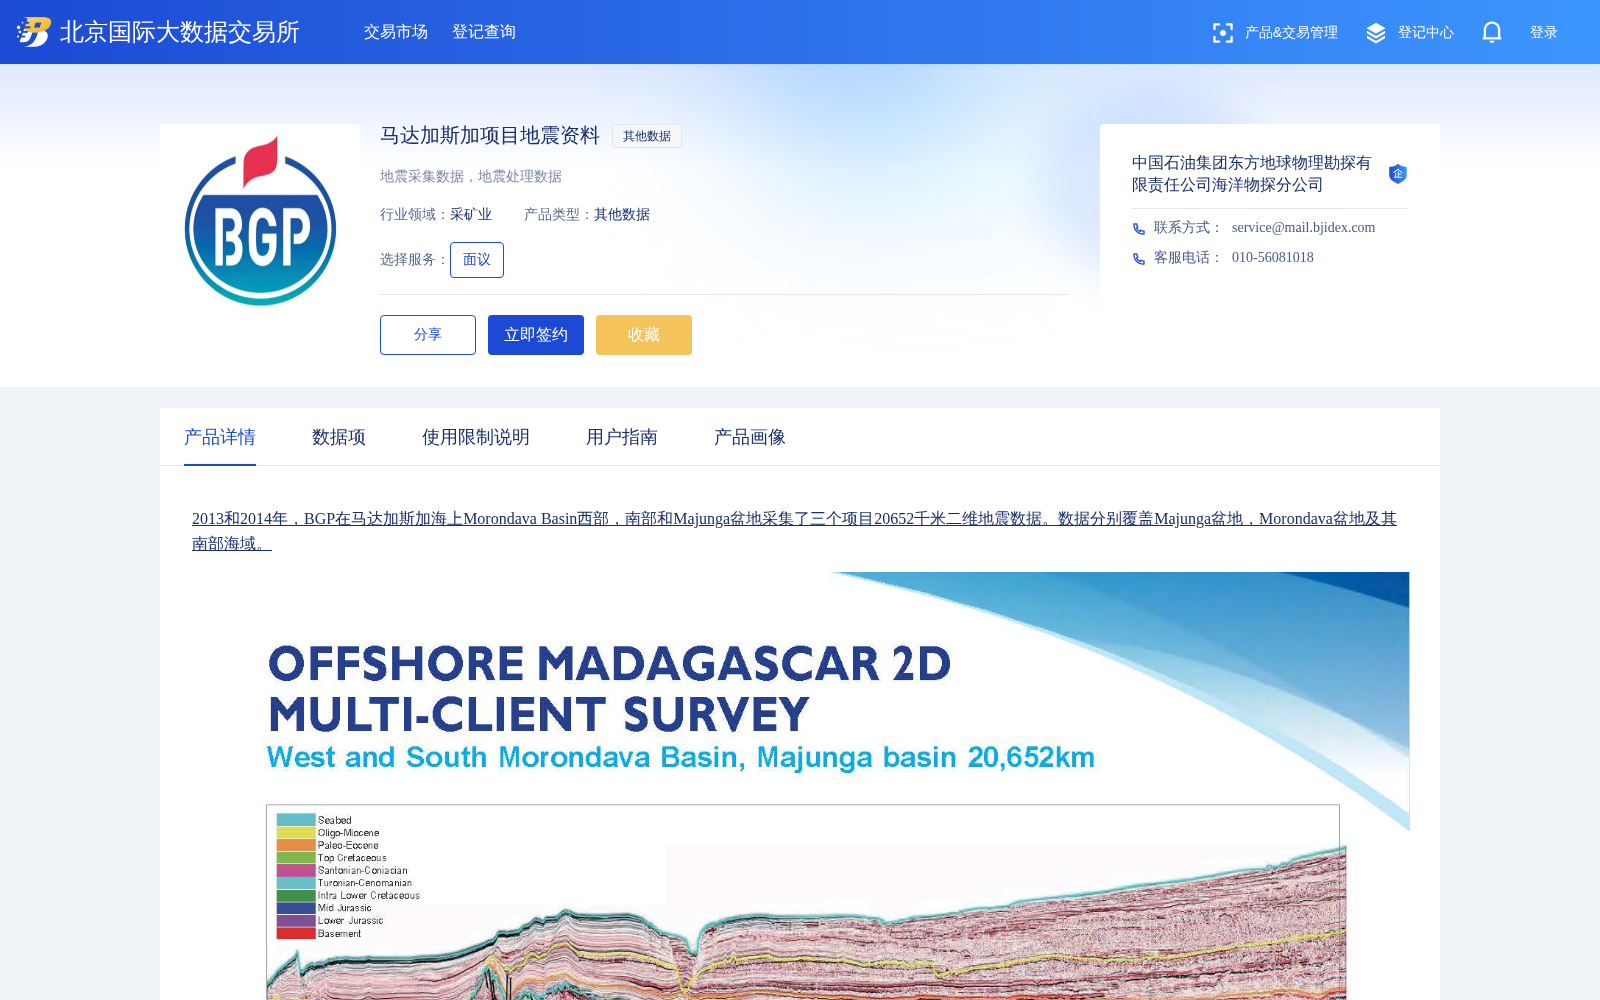
Task: Click the service@mail.bjidex.com email text
Action: pos(1303,228)
